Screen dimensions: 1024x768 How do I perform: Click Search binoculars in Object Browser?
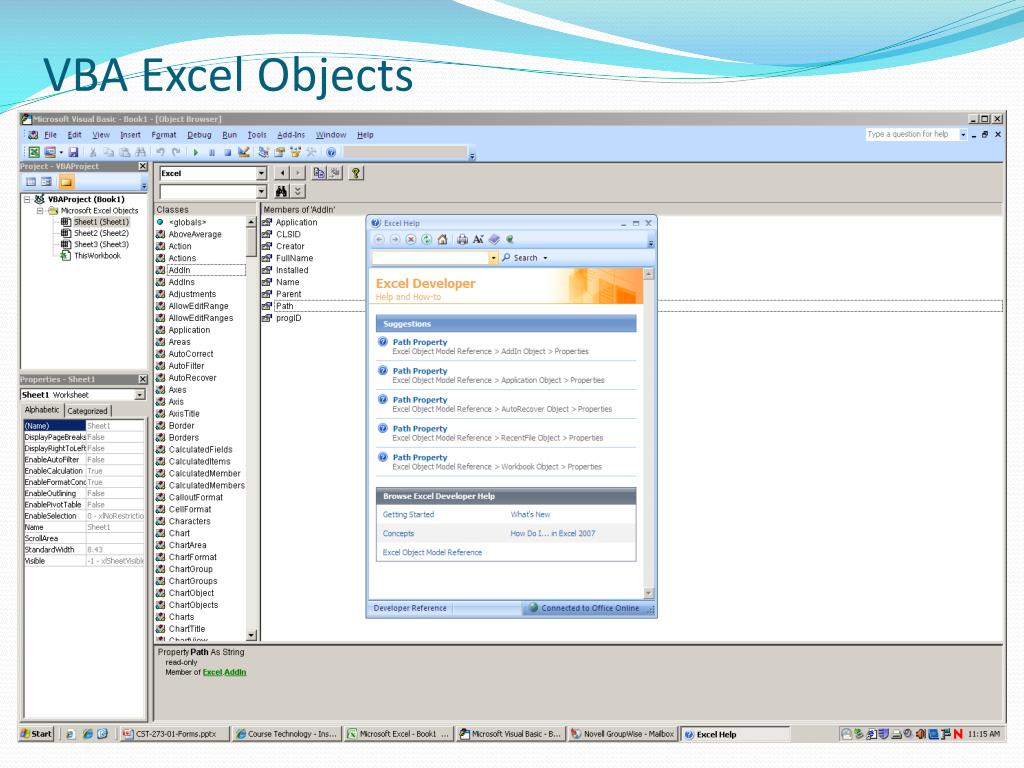pos(281,191)
